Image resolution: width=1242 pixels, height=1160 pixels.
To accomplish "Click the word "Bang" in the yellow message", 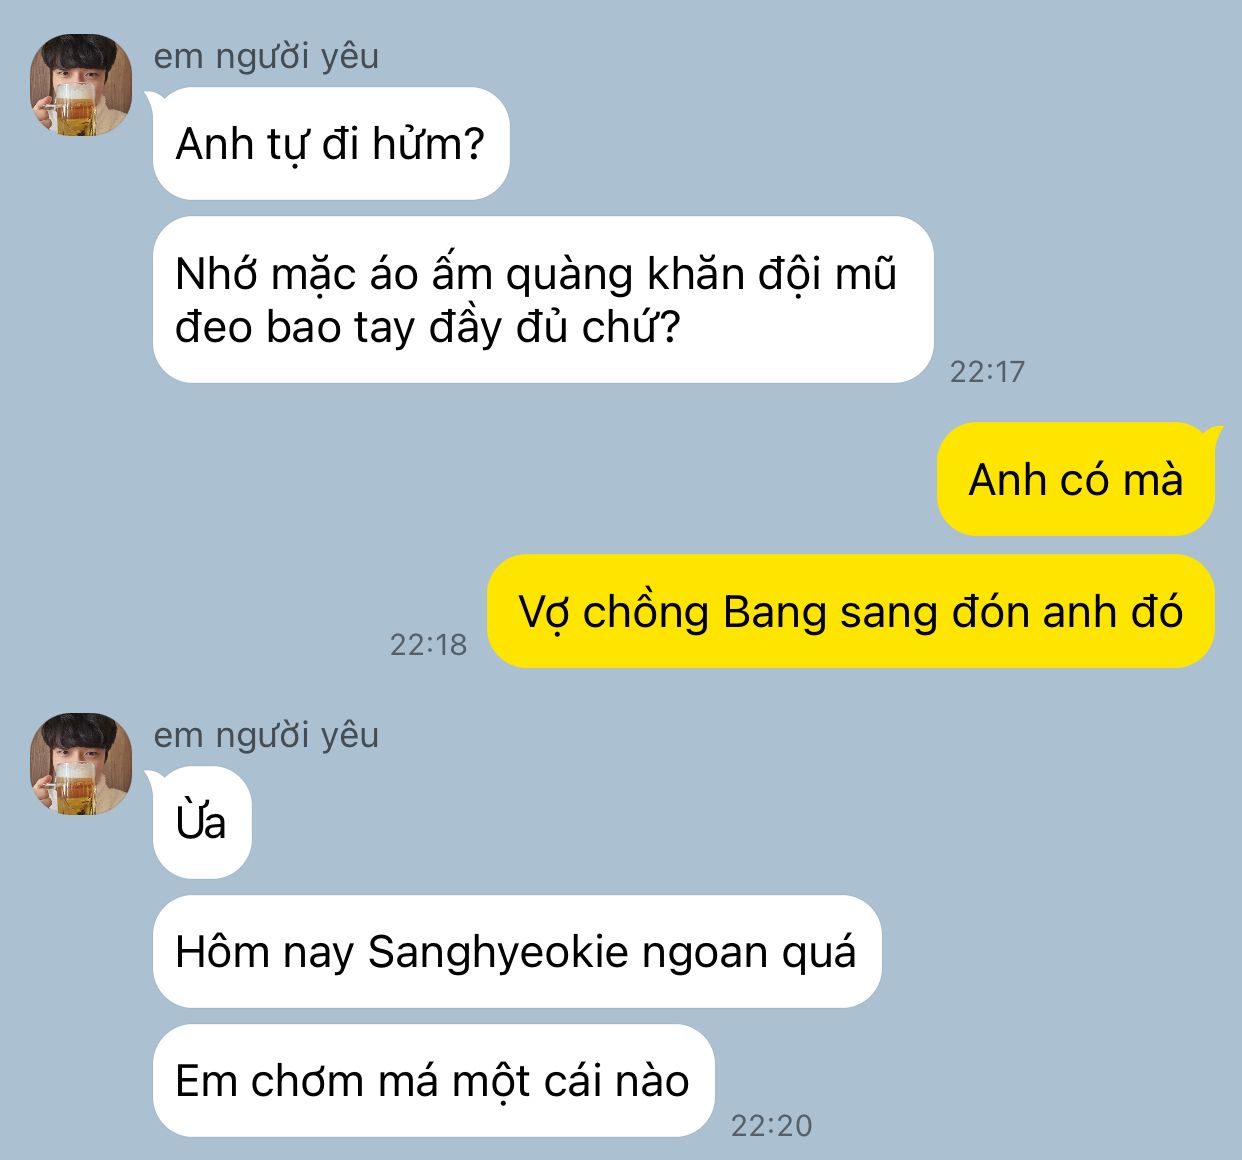I will pos(775,613).
